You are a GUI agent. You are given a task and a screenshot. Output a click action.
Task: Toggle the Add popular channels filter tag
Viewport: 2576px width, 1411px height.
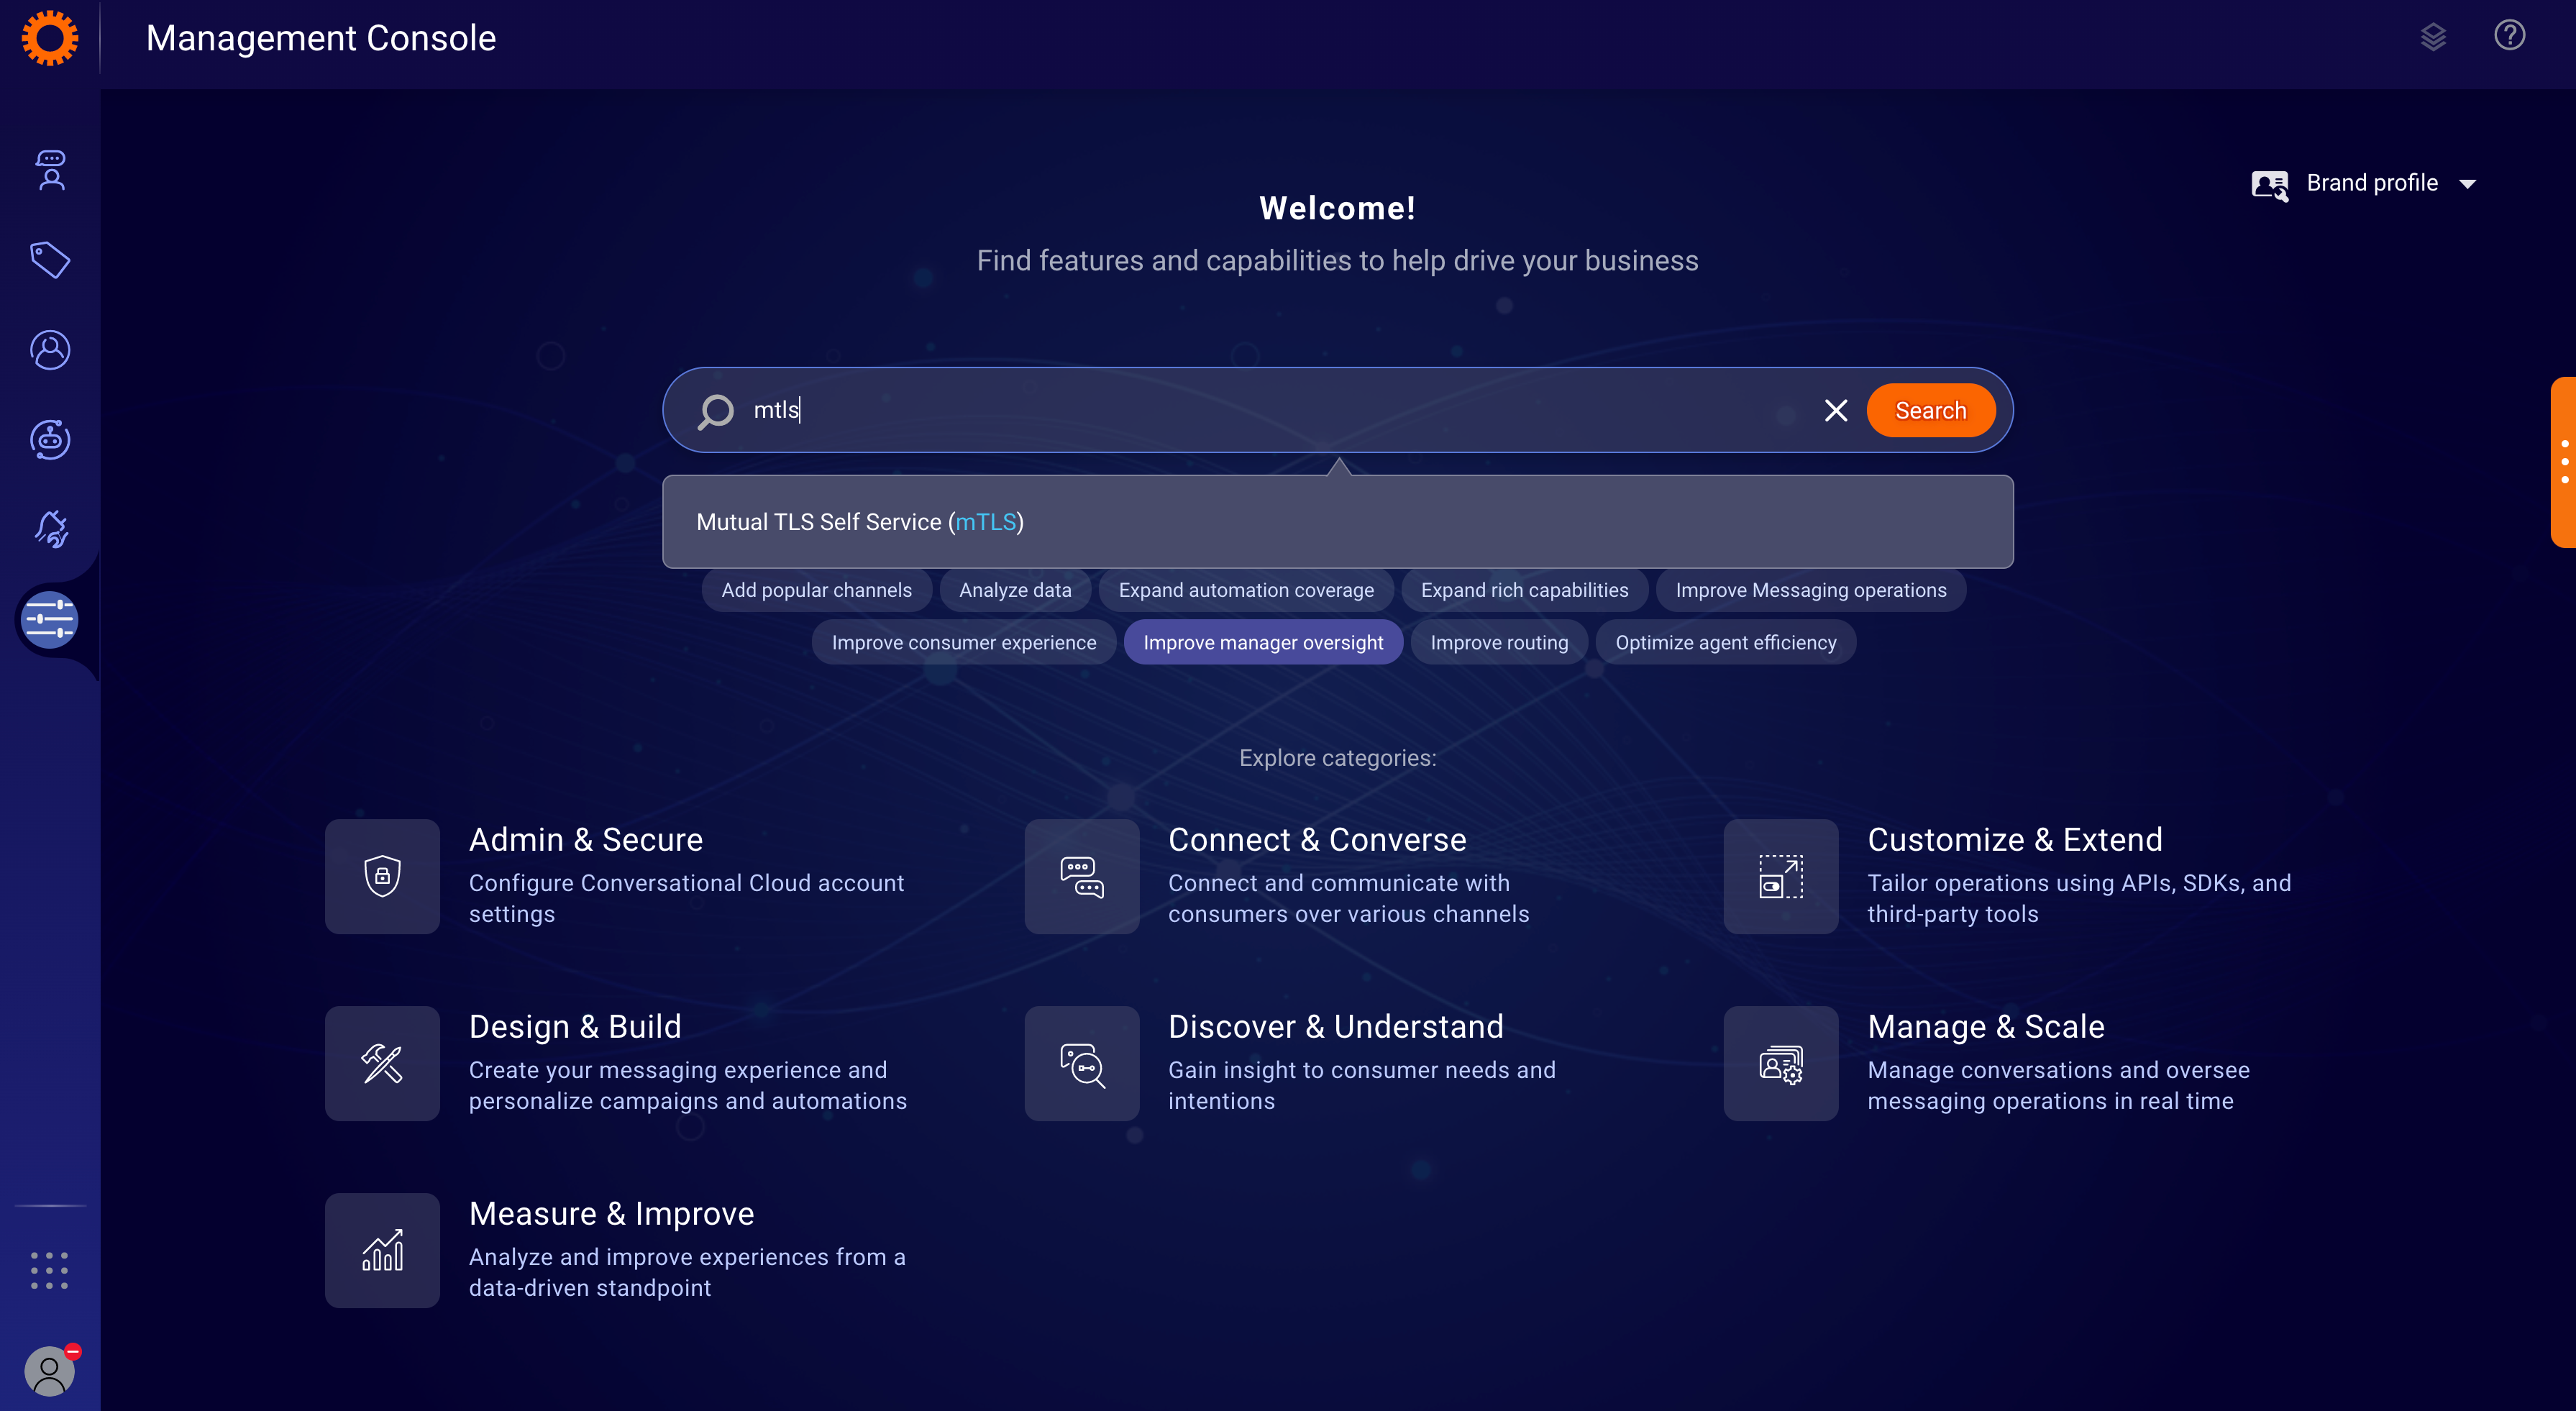point(816,589)
